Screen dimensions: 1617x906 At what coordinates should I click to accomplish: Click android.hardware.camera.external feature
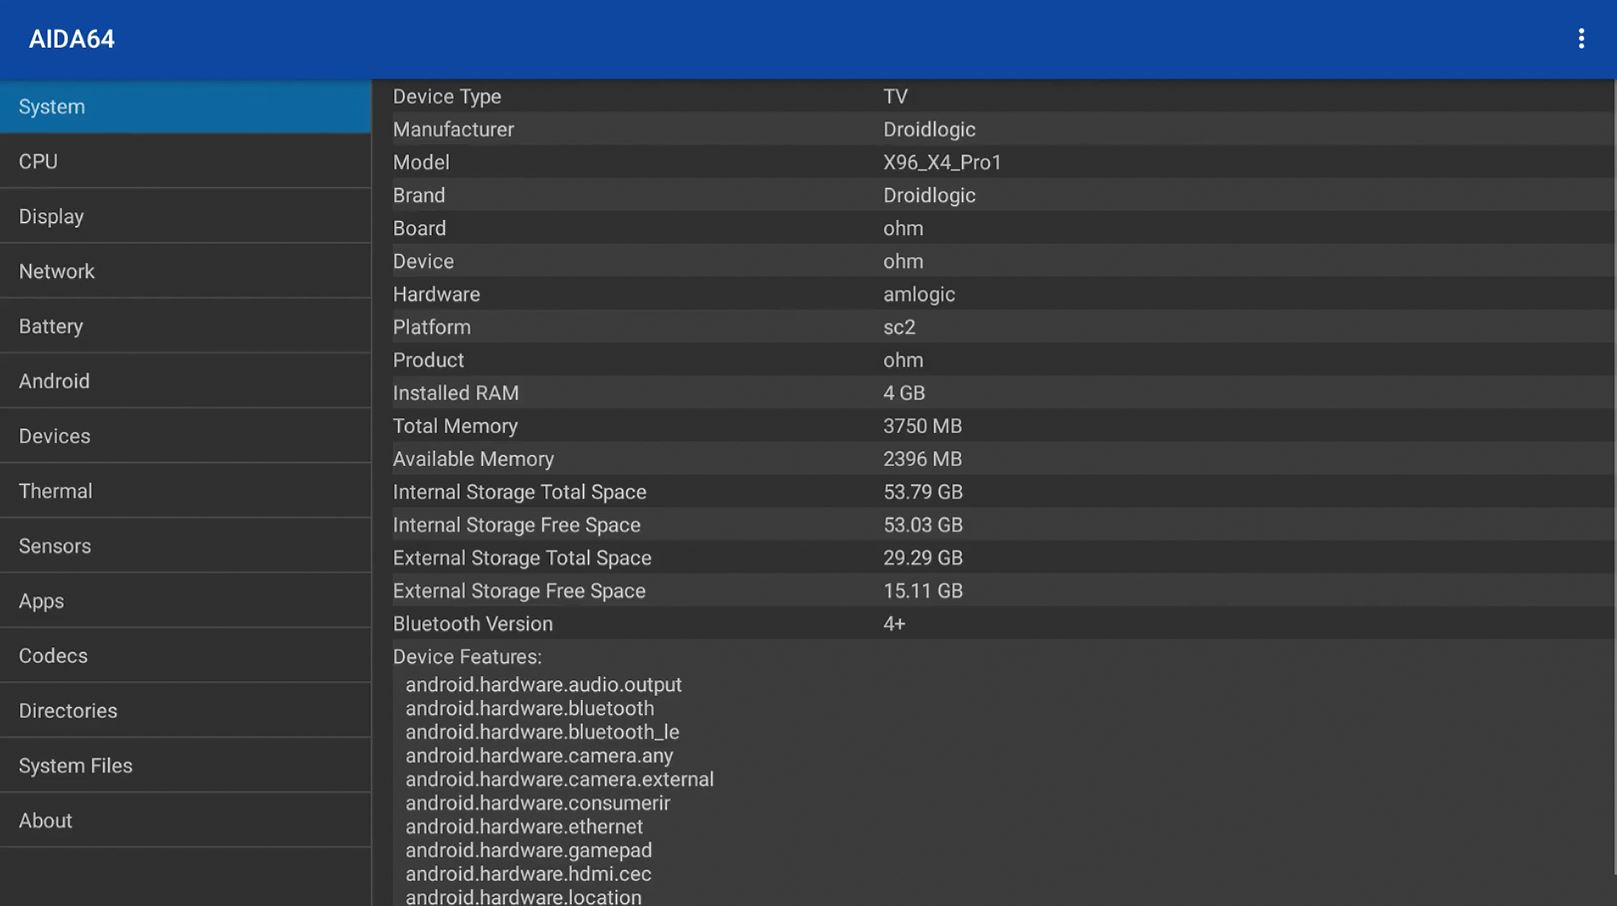click(560, 779)
